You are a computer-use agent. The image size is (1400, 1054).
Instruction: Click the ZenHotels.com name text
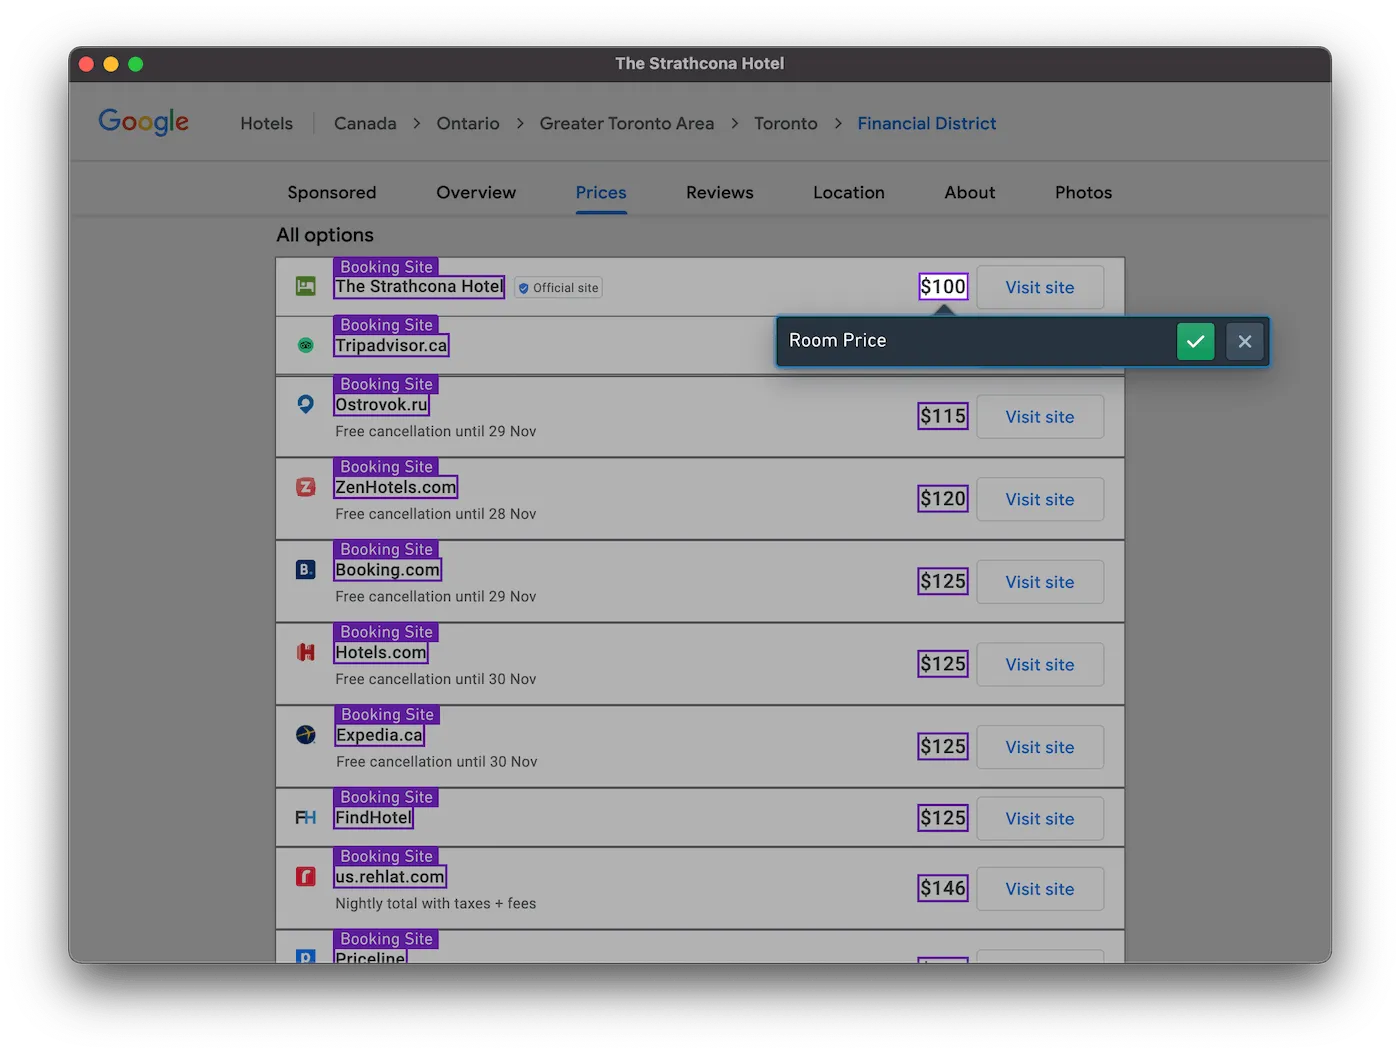[x=395, y=487]
